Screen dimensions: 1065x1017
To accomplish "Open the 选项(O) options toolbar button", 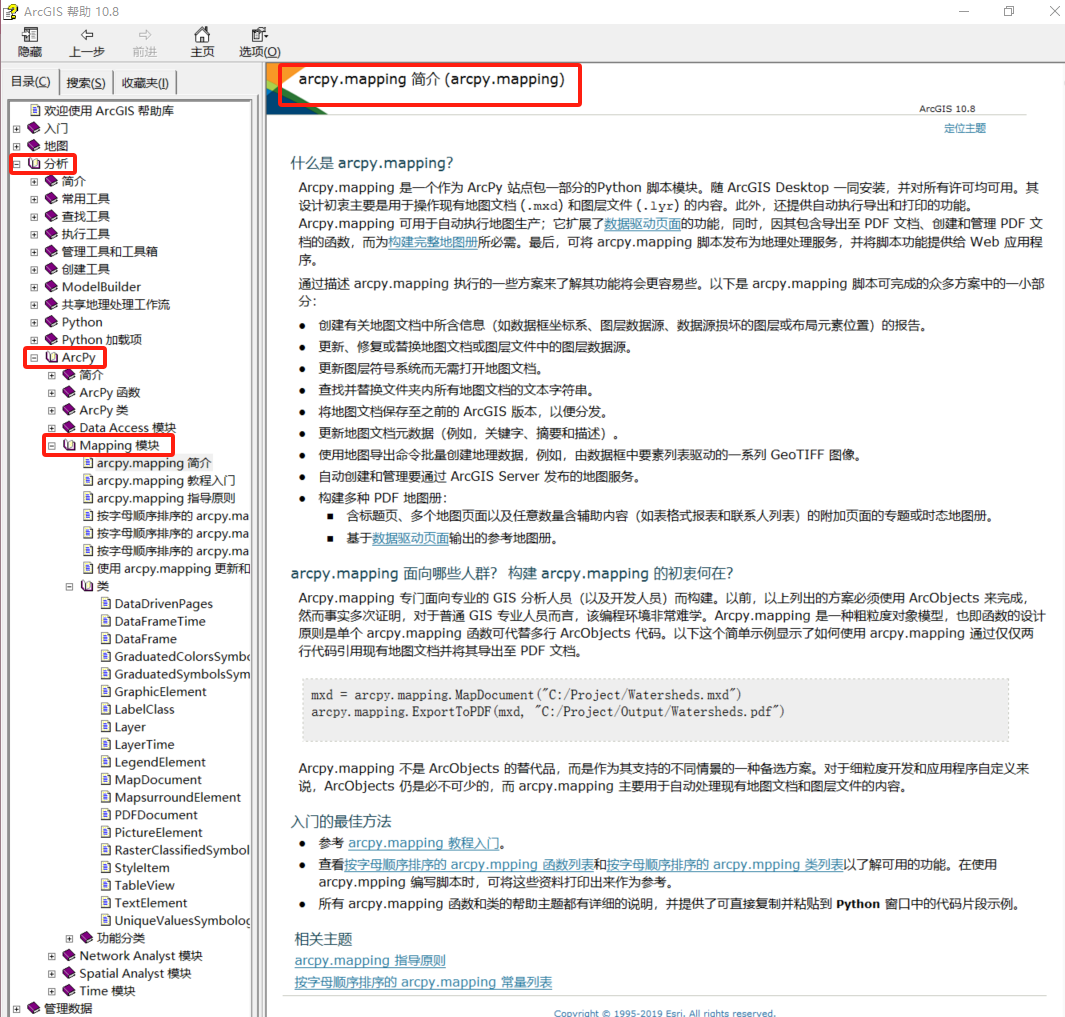I will click(x=259, y=42).
